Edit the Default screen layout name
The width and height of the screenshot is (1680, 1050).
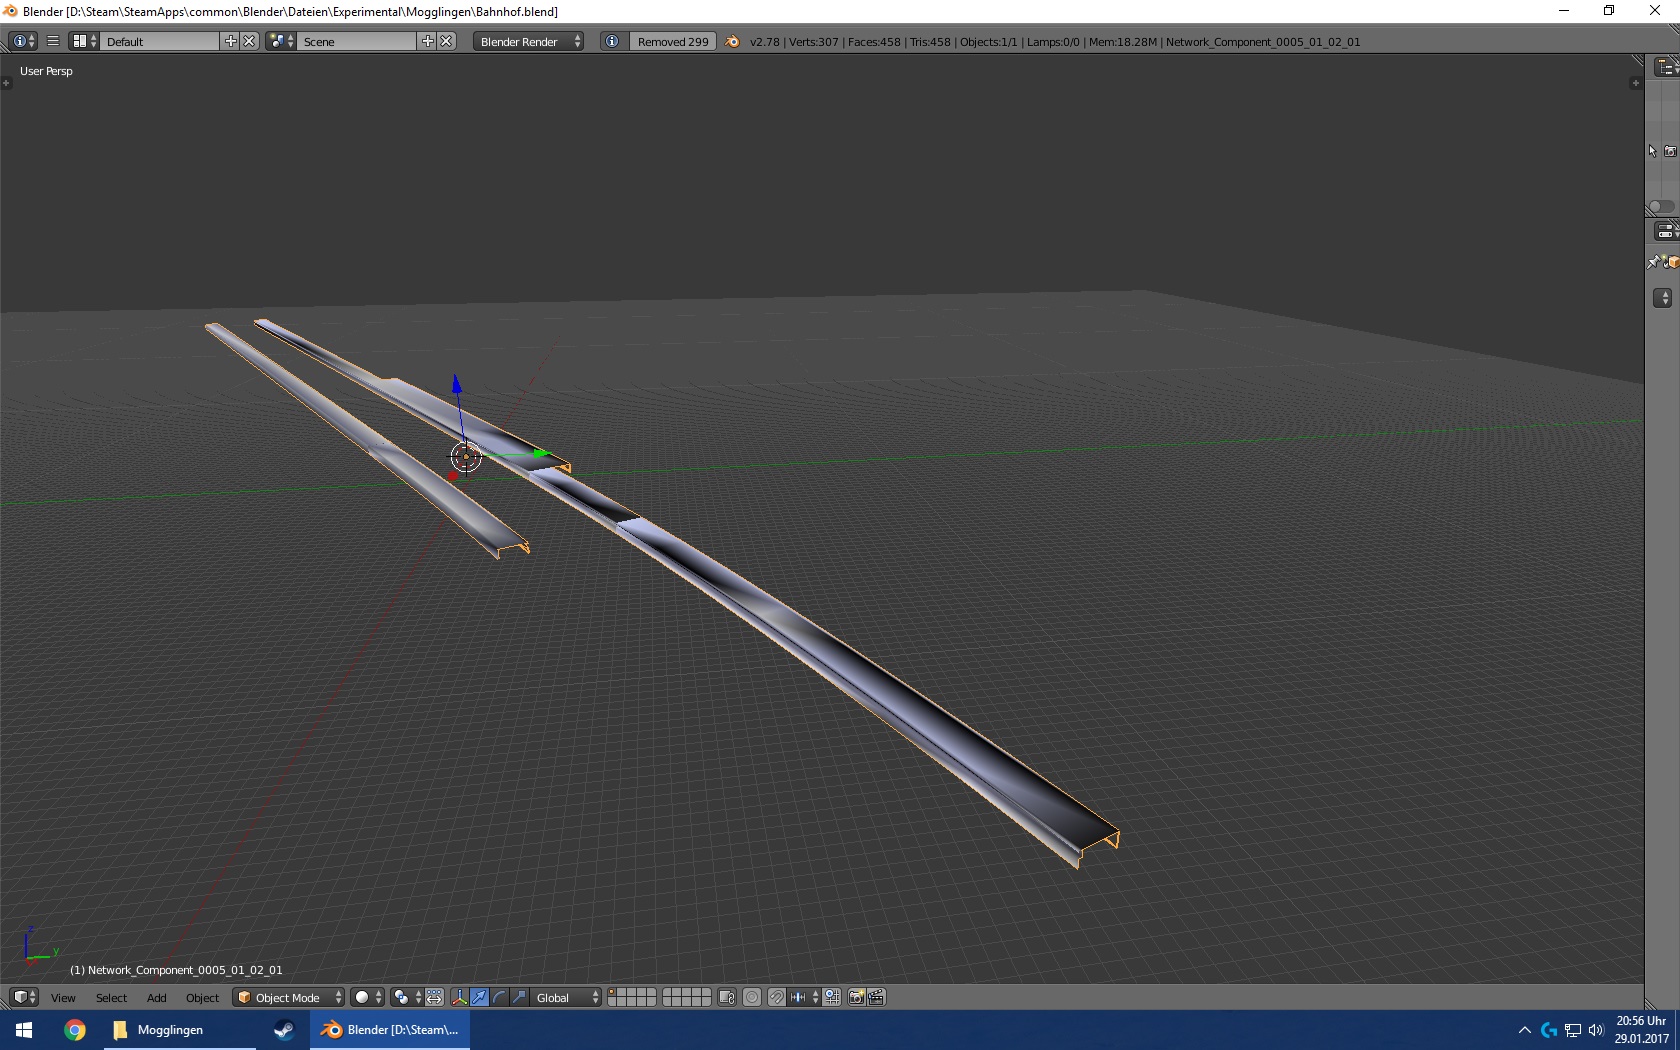160,41
